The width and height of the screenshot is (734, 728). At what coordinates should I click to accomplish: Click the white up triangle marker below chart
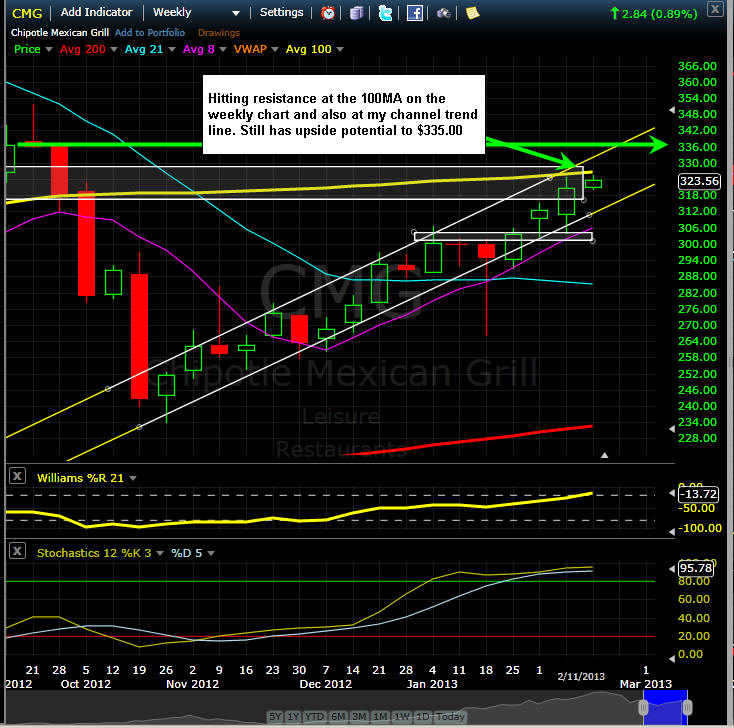click(x=604, y=455)
